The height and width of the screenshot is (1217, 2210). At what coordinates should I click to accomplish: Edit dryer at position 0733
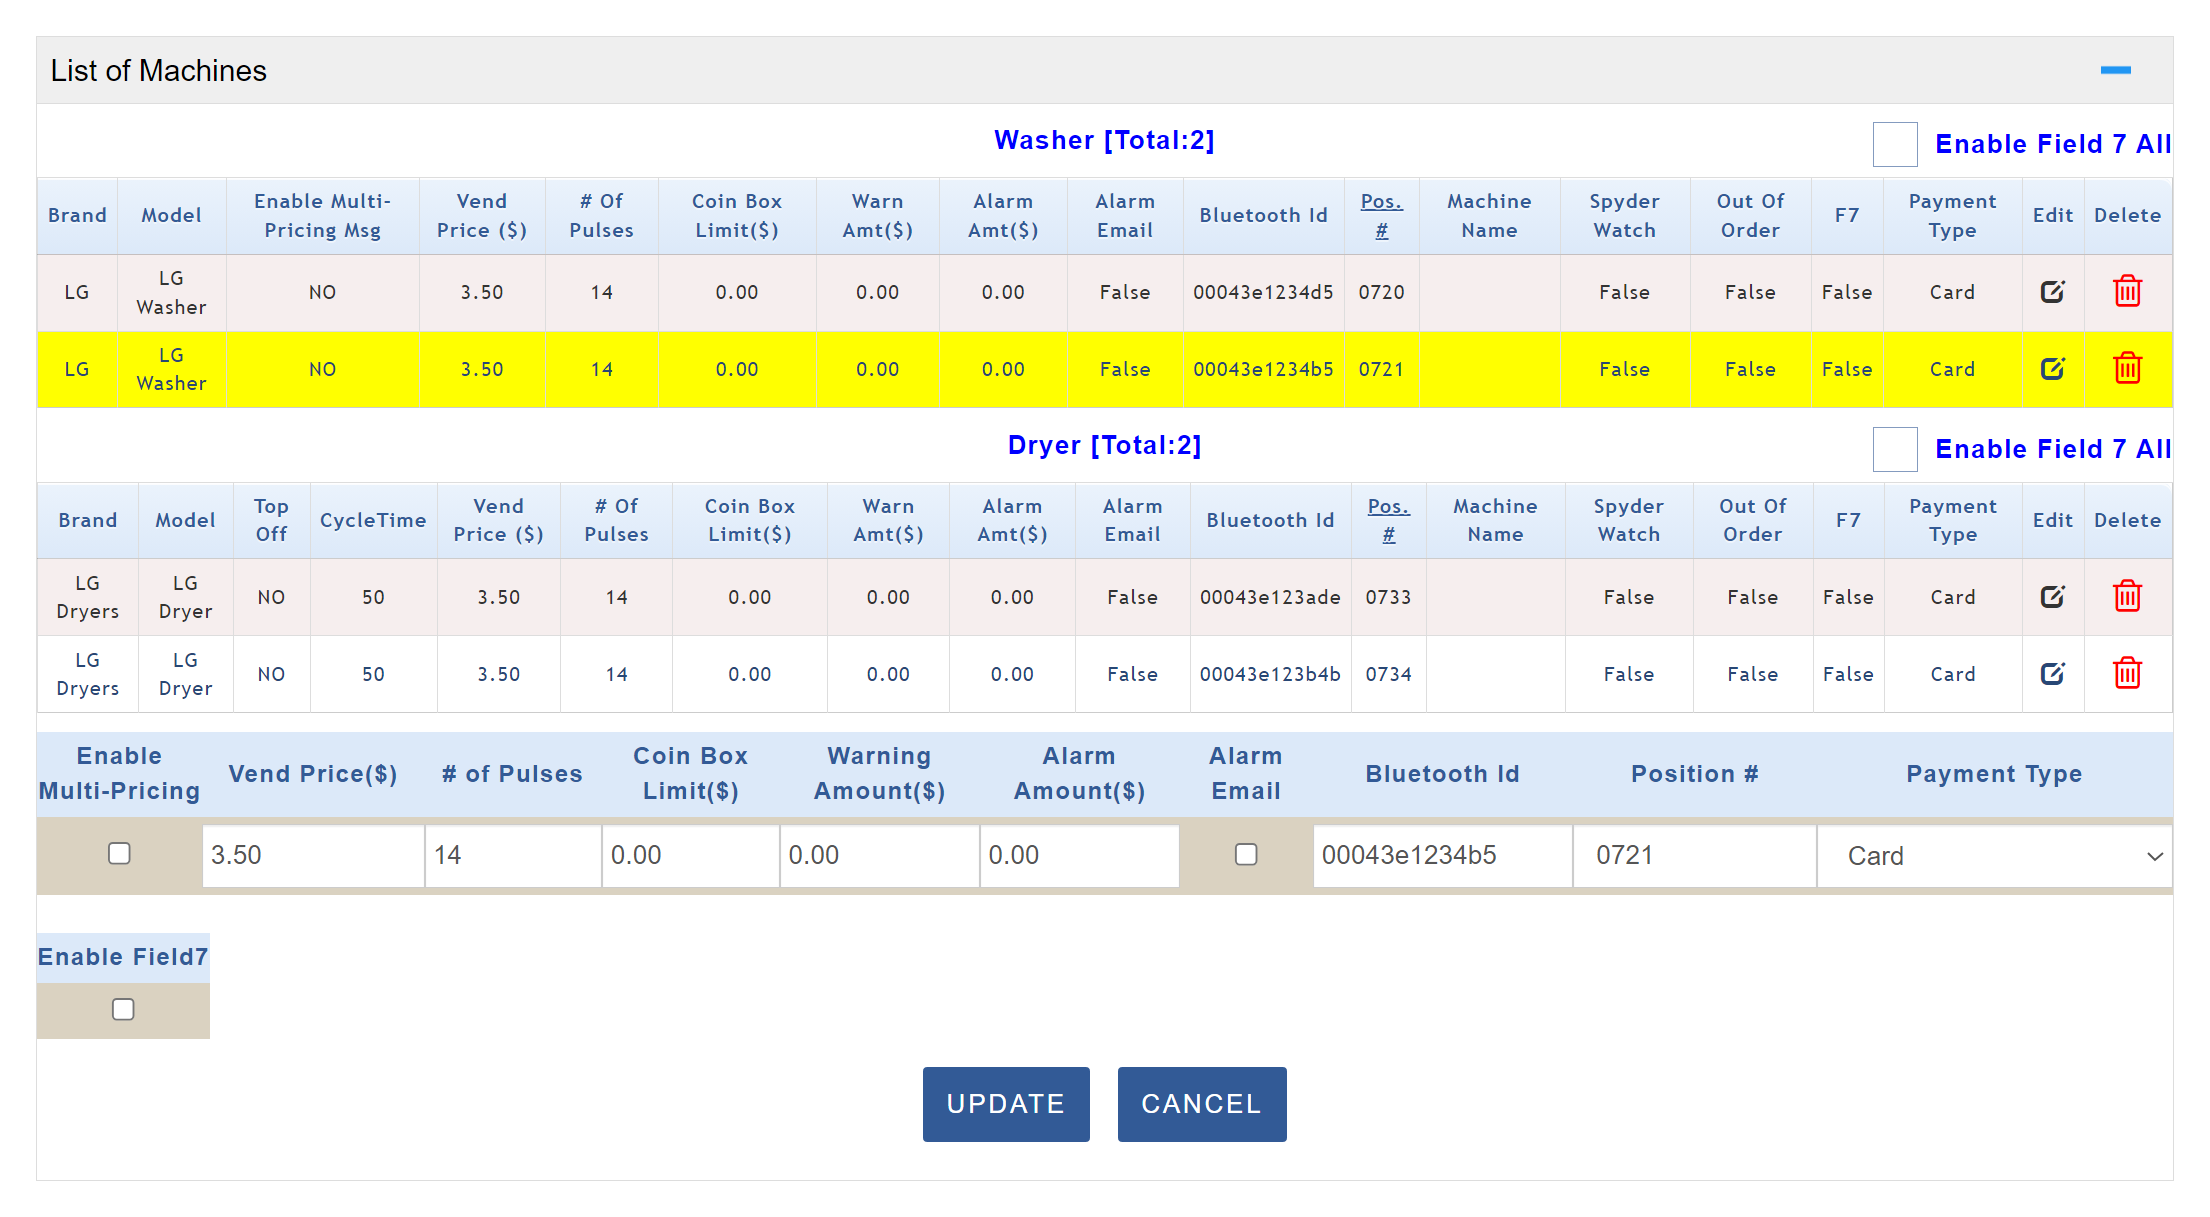pos(2052,597)
